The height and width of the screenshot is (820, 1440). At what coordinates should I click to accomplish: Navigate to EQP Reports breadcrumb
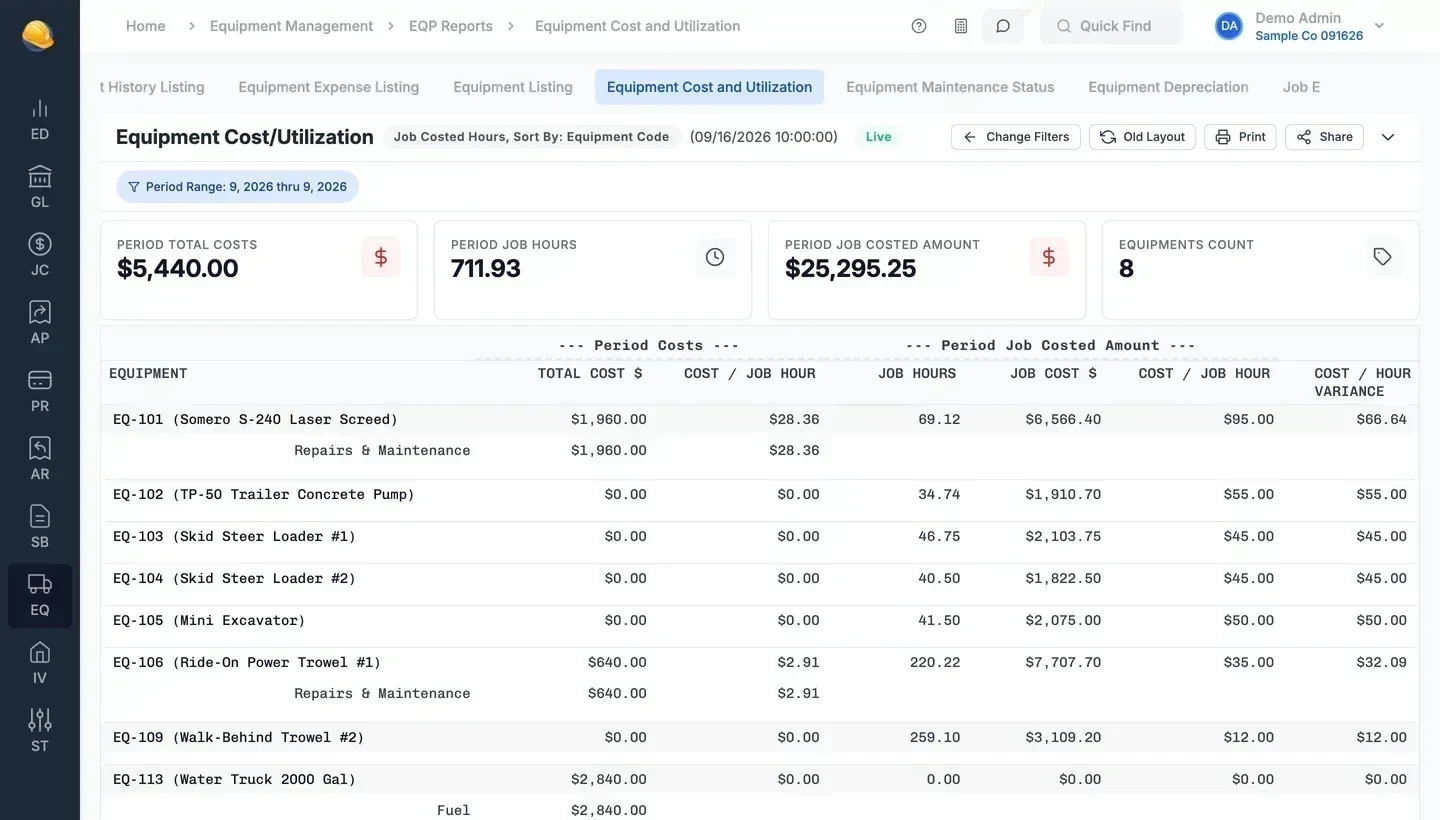tap(451, 26)
